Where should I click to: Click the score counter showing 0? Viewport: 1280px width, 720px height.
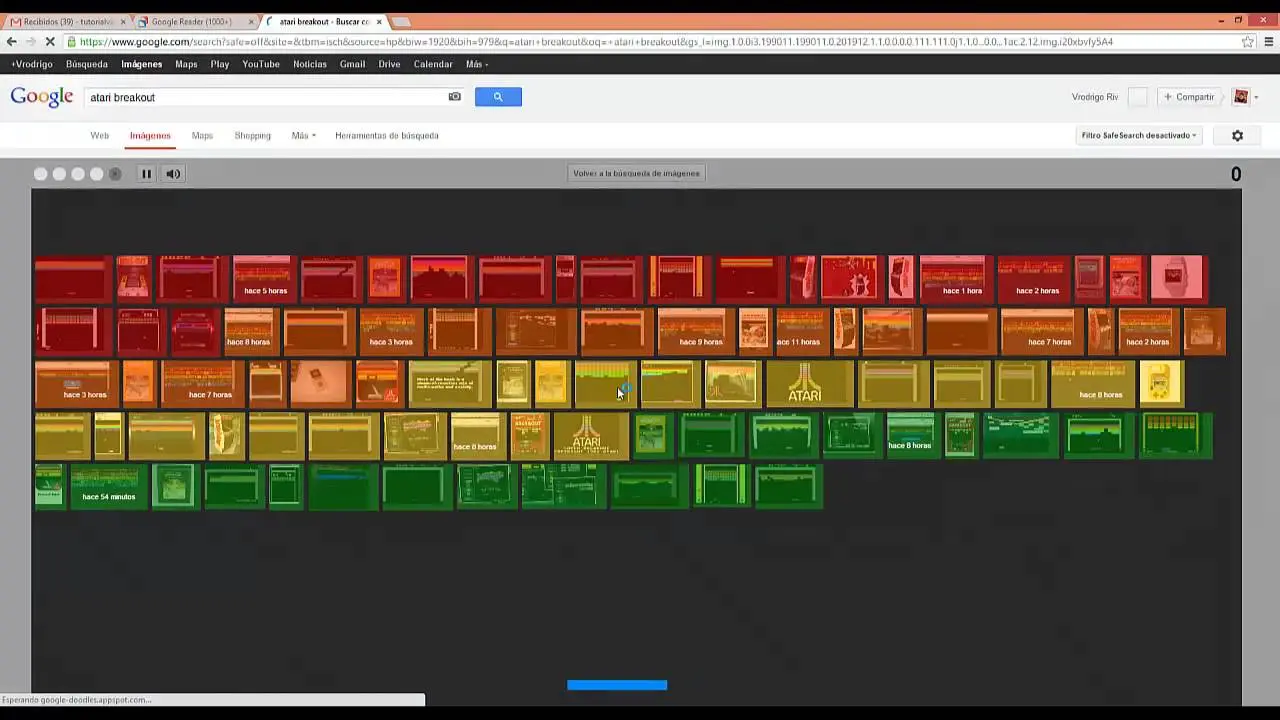[1236, 174]
